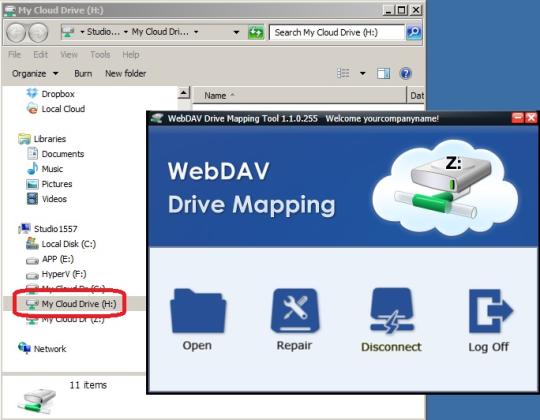
Task: Select the Music library
Action: (52, 169)
